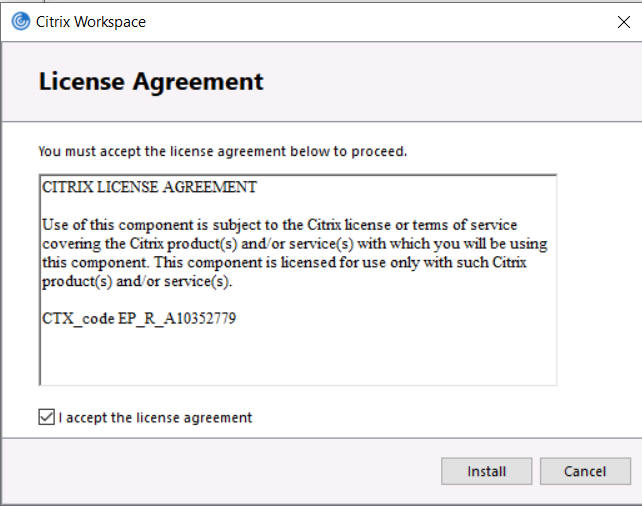Screen dimensions: 642x506
Task: Click the CTX_code EP_R_A10352779 line
Action: 139,319
